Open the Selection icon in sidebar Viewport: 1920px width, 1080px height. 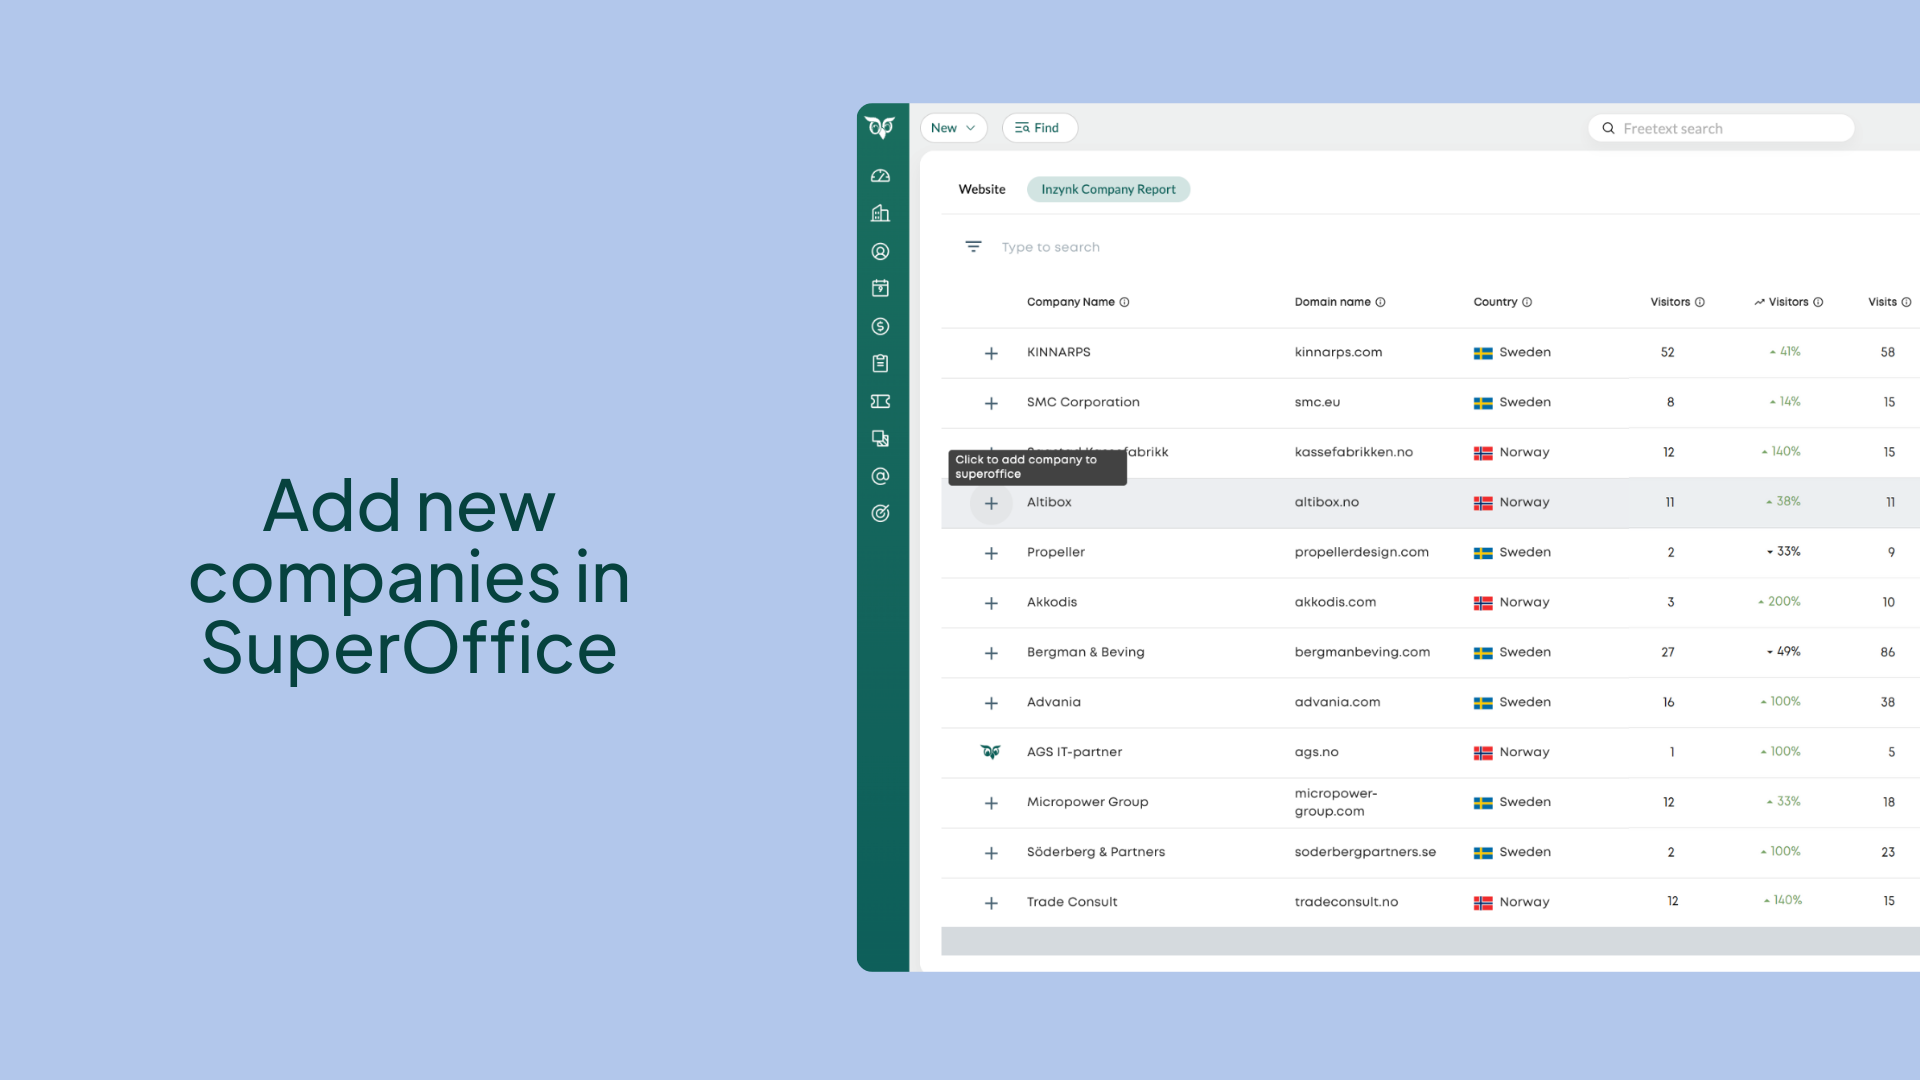click(x=880, y=438)
